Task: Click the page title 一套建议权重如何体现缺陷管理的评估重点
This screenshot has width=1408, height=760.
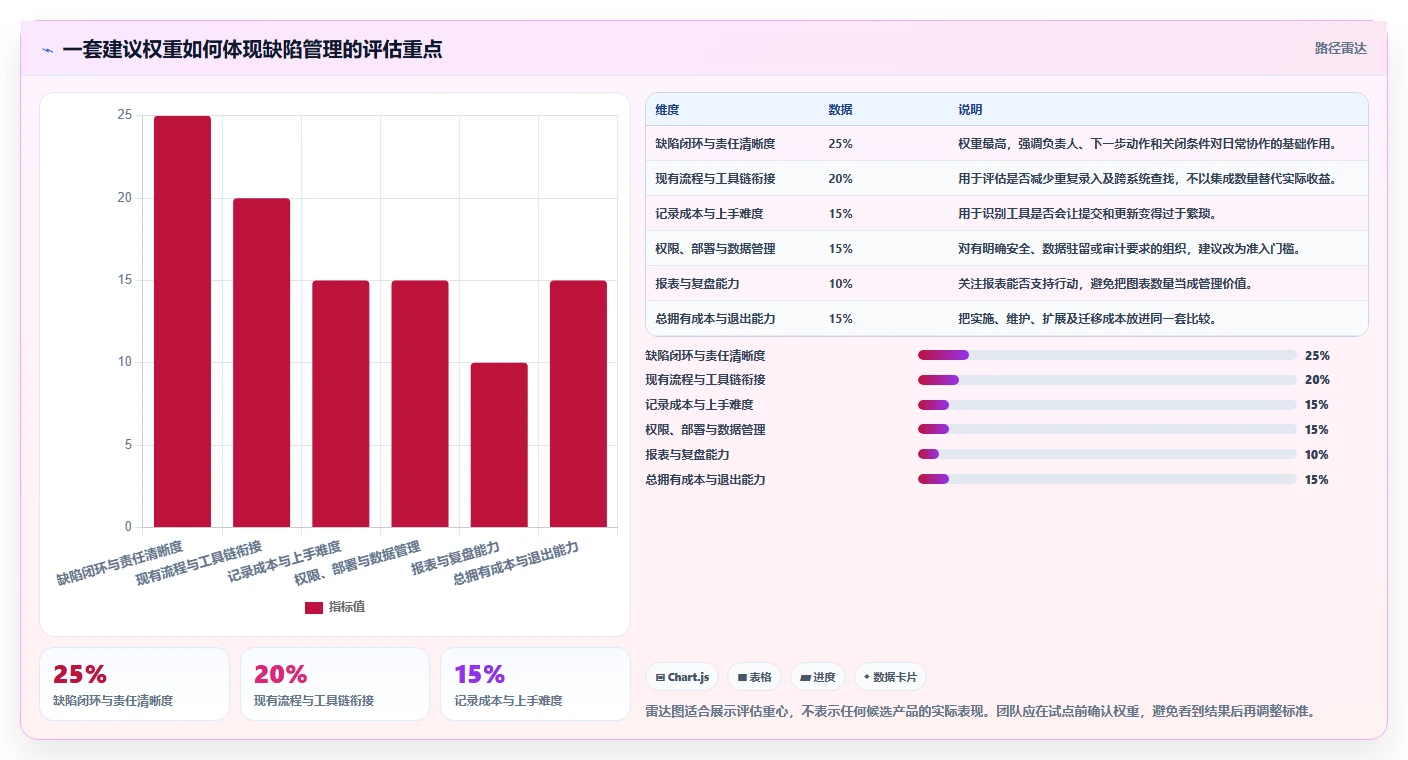Action: (x=252, y=49)
